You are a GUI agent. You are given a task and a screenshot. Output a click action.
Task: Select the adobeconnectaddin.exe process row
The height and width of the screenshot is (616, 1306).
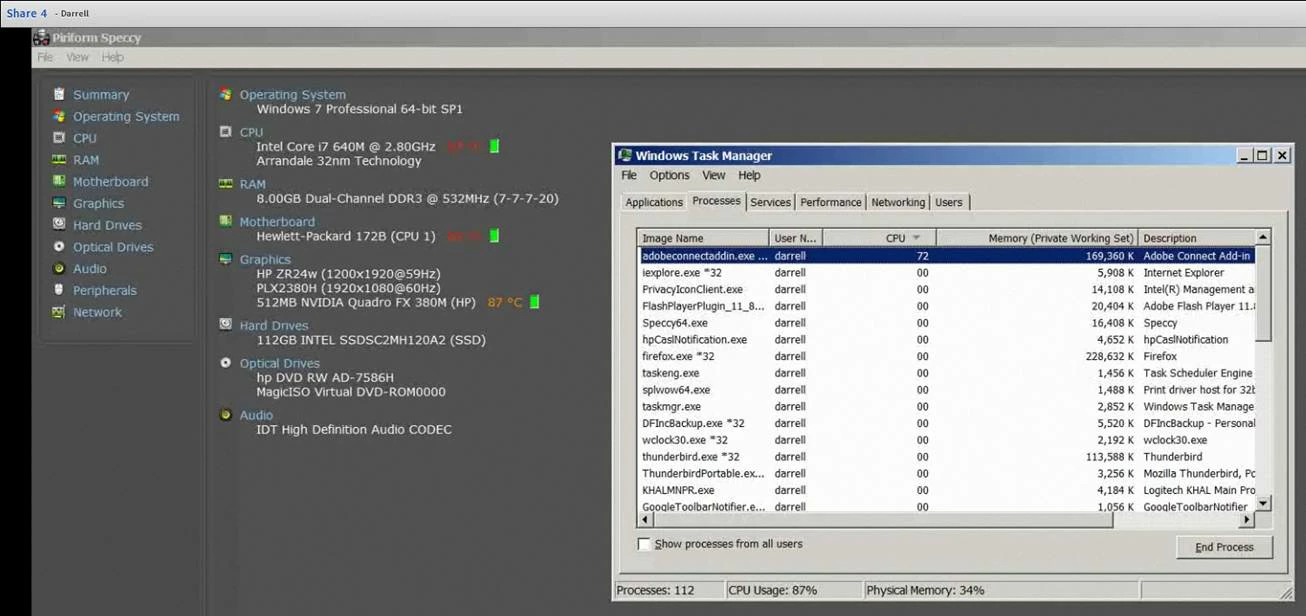(x=946, y=256)
